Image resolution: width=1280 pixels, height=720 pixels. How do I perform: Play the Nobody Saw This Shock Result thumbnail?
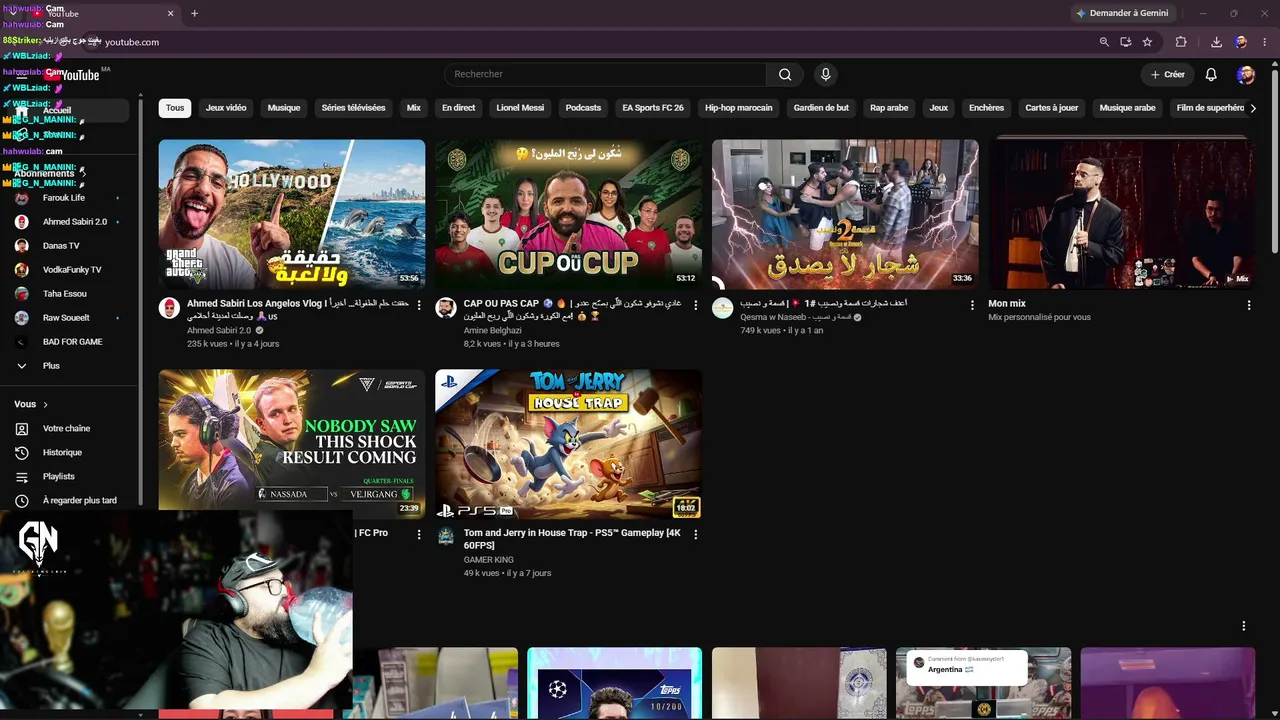click(x=292, y=443)
